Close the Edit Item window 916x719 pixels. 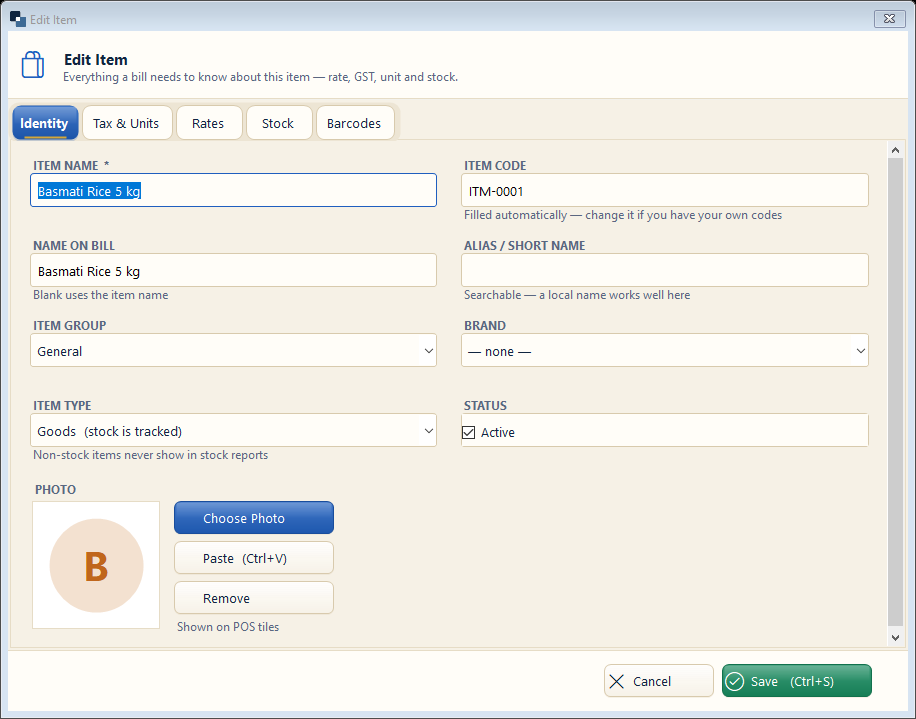coord(890,19)
